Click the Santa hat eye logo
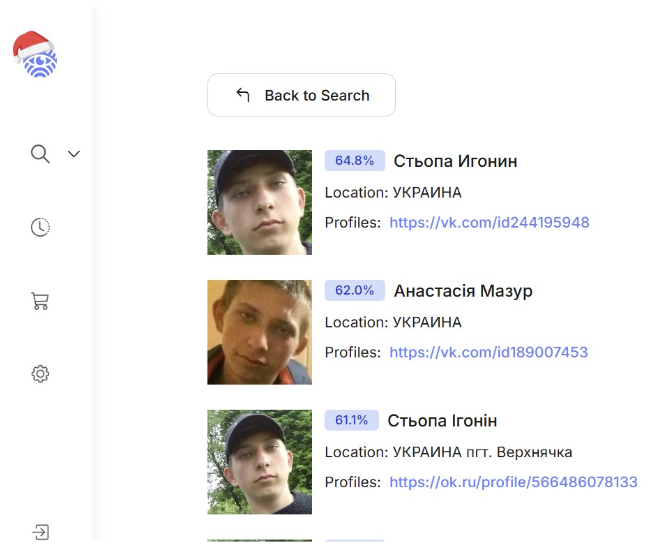Image resolution: width=668 pixels, height=558 pixels. 35,54
